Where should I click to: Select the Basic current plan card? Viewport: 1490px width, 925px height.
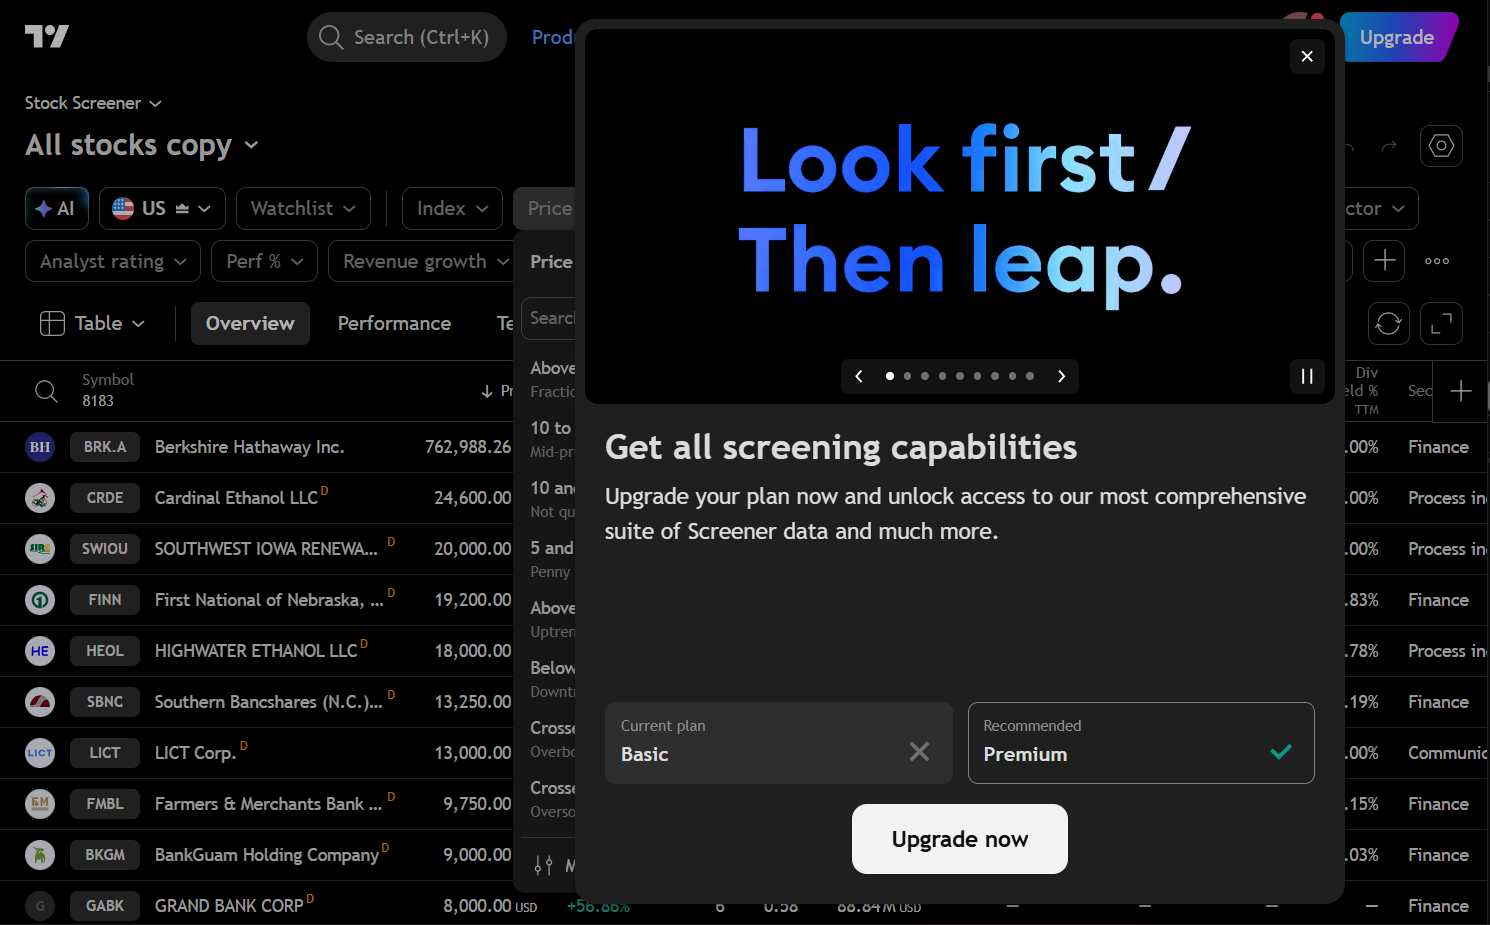(x=778, y=743)
